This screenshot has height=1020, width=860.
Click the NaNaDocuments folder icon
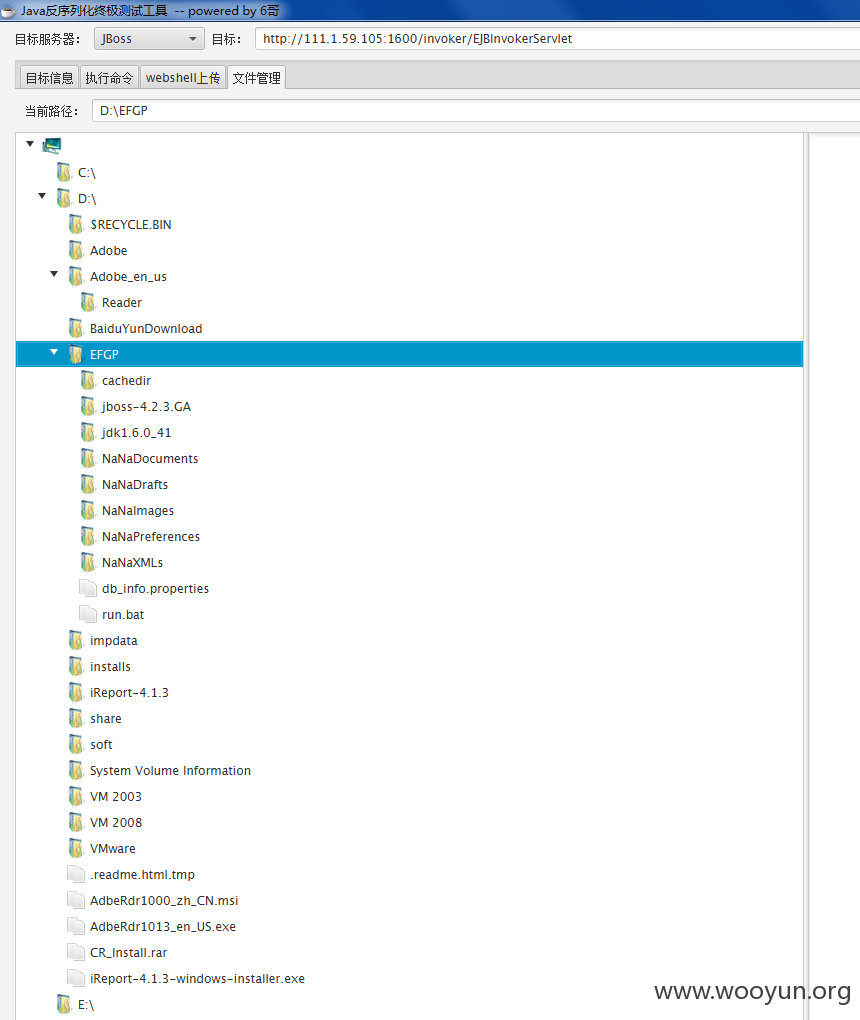coord(88,459)
